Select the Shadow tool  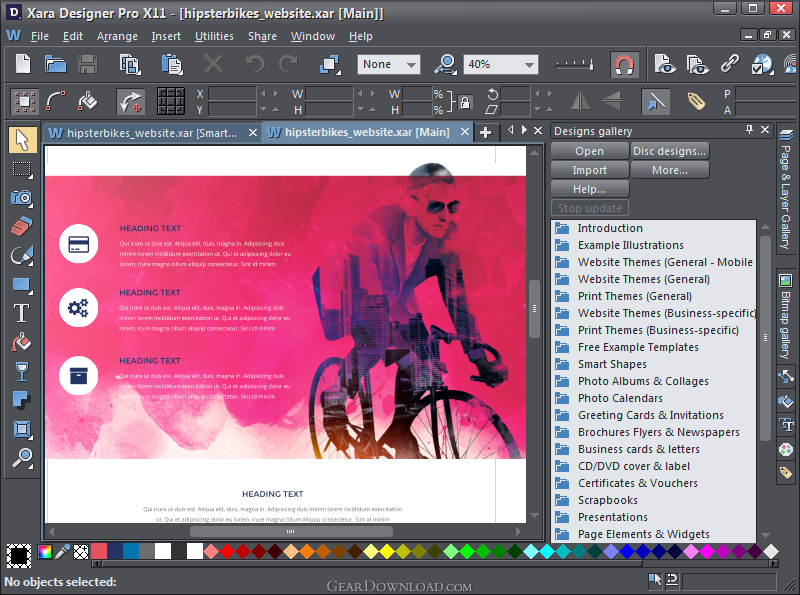tap(22, 400)
